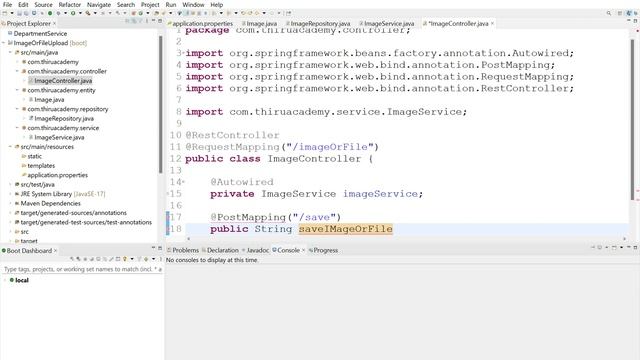Click the toolbar Search magnifier at far right
The height and width of the screenshot is (360, 640).
tap(609, 13)
